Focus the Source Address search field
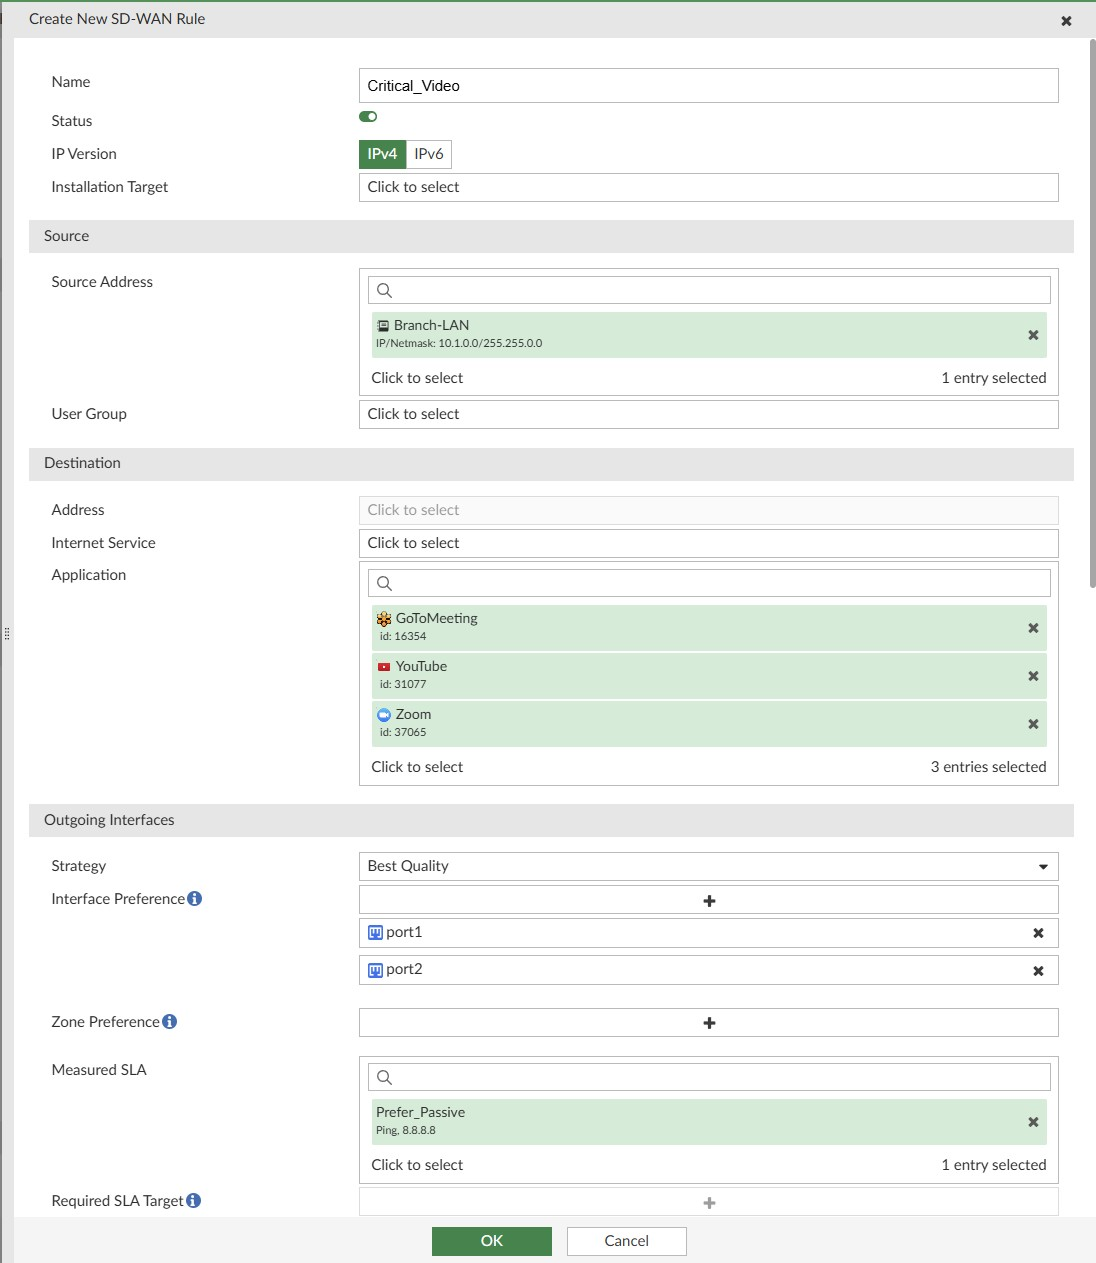Screen dimensions: 1096x1263 709,290
